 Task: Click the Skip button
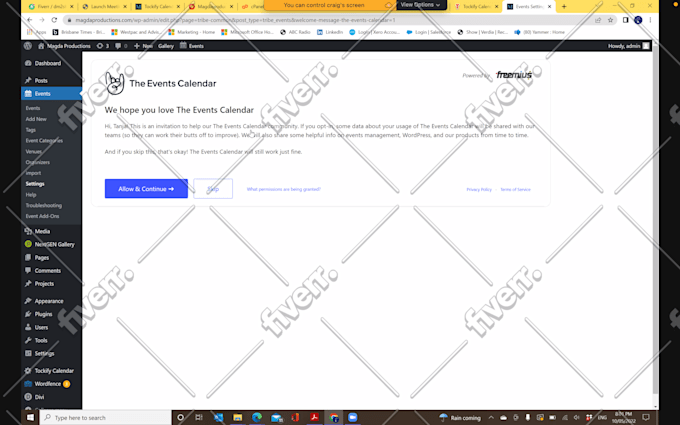tap(213, 189)
